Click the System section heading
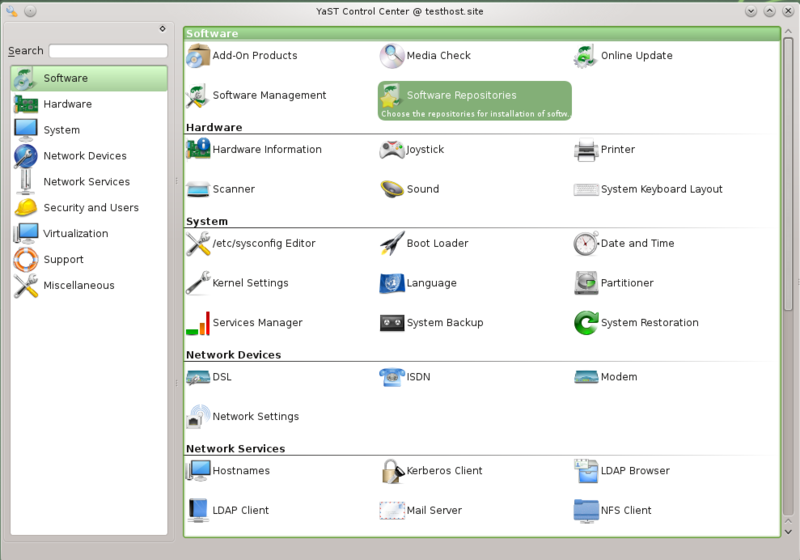 (x=207, y=221)
